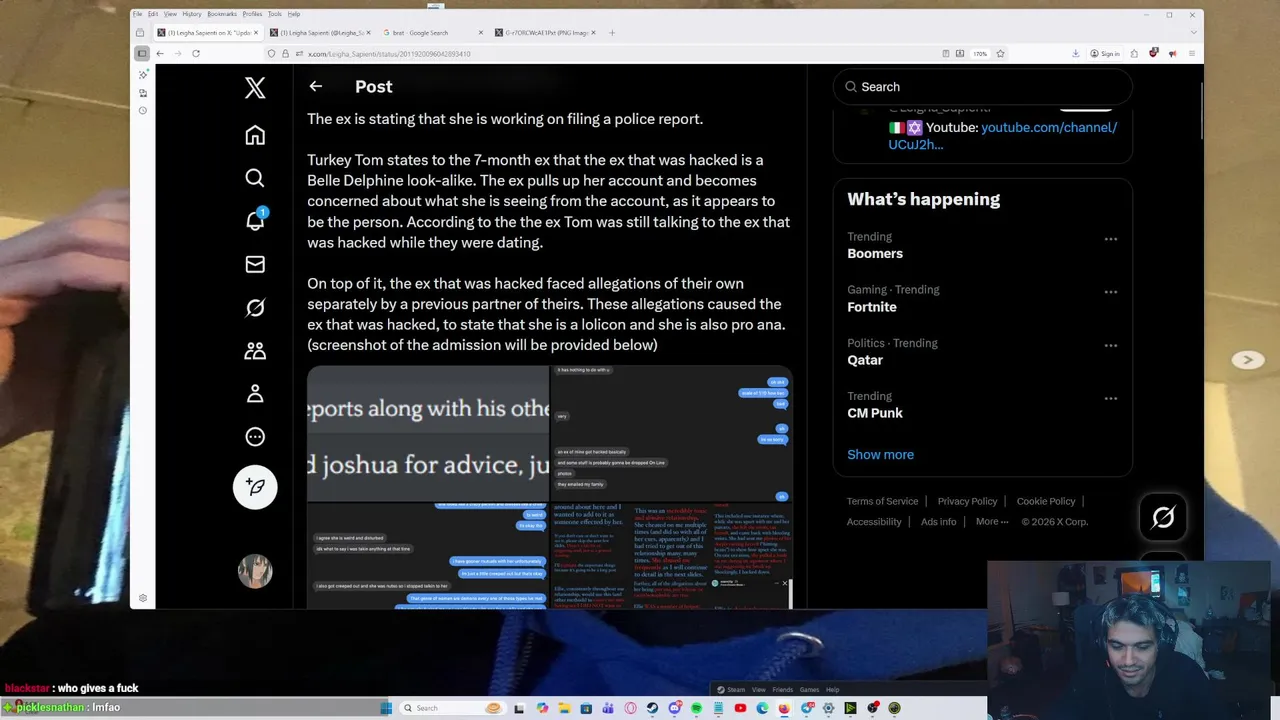Open the Boomers trending topic
This screenshot has width=1280, height=720.
pos(875,253)
